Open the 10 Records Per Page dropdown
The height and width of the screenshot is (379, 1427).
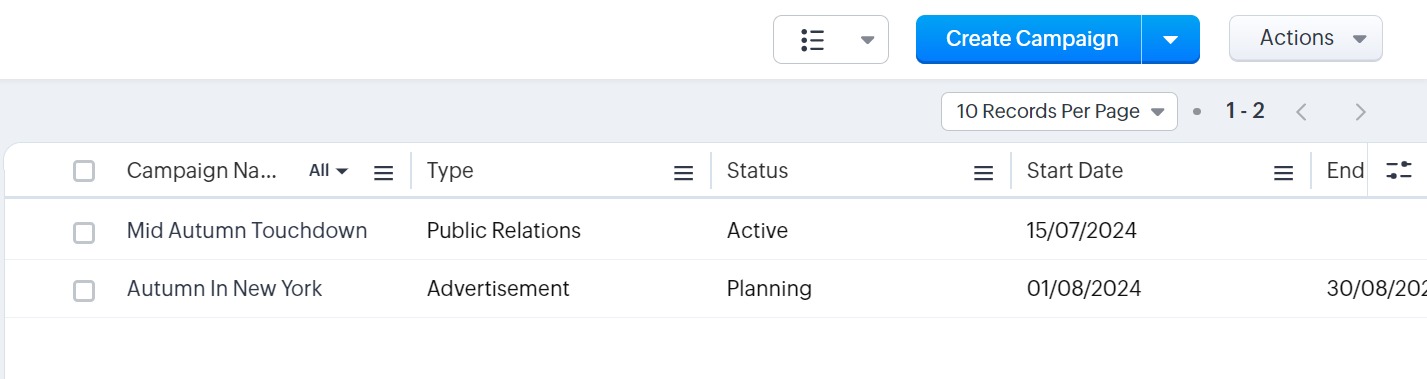[1059, 111]
